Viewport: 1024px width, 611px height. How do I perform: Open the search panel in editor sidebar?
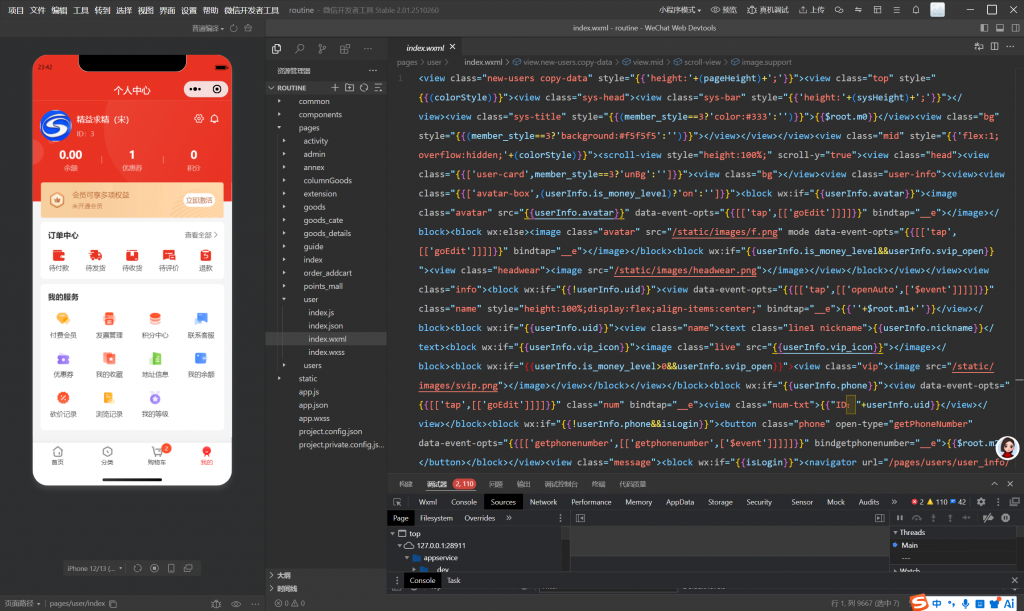(299, 48)
